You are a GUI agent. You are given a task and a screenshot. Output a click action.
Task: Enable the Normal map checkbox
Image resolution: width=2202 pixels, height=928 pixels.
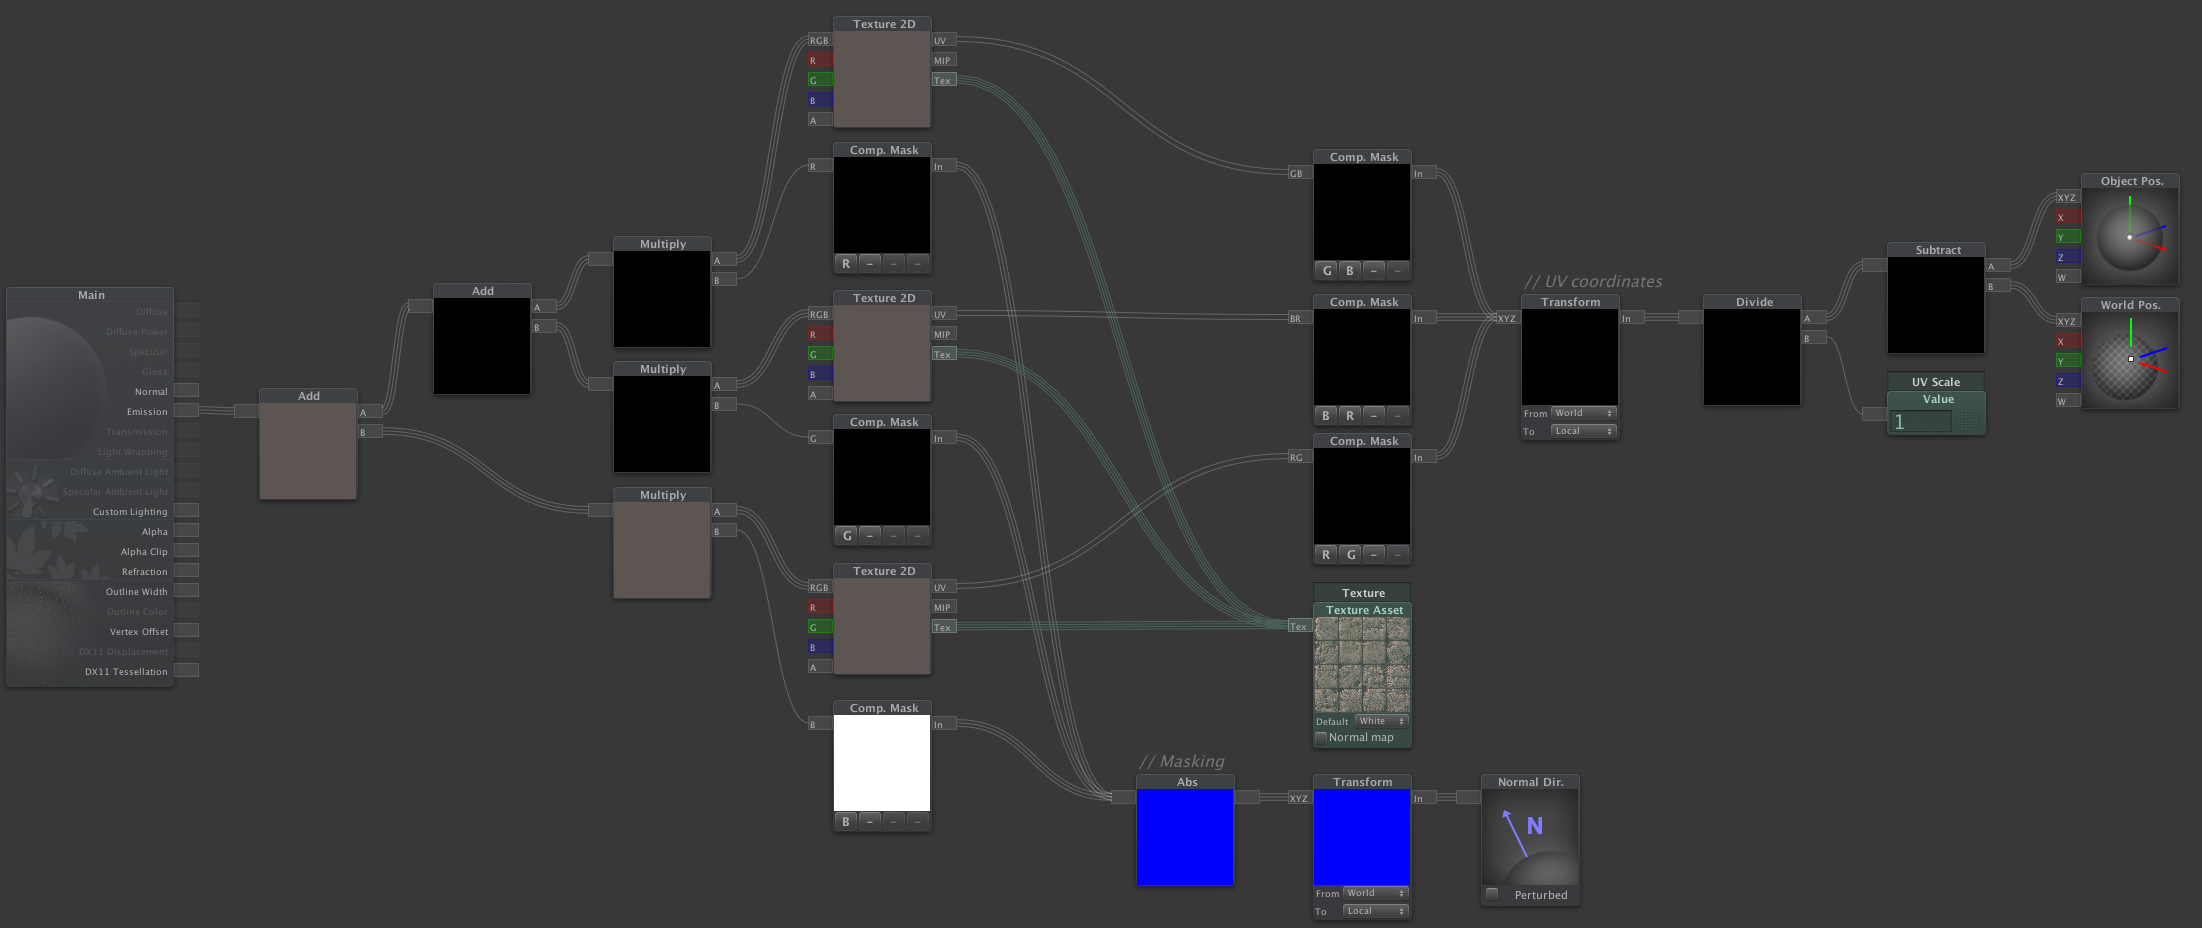click(x=1321, y=737)
